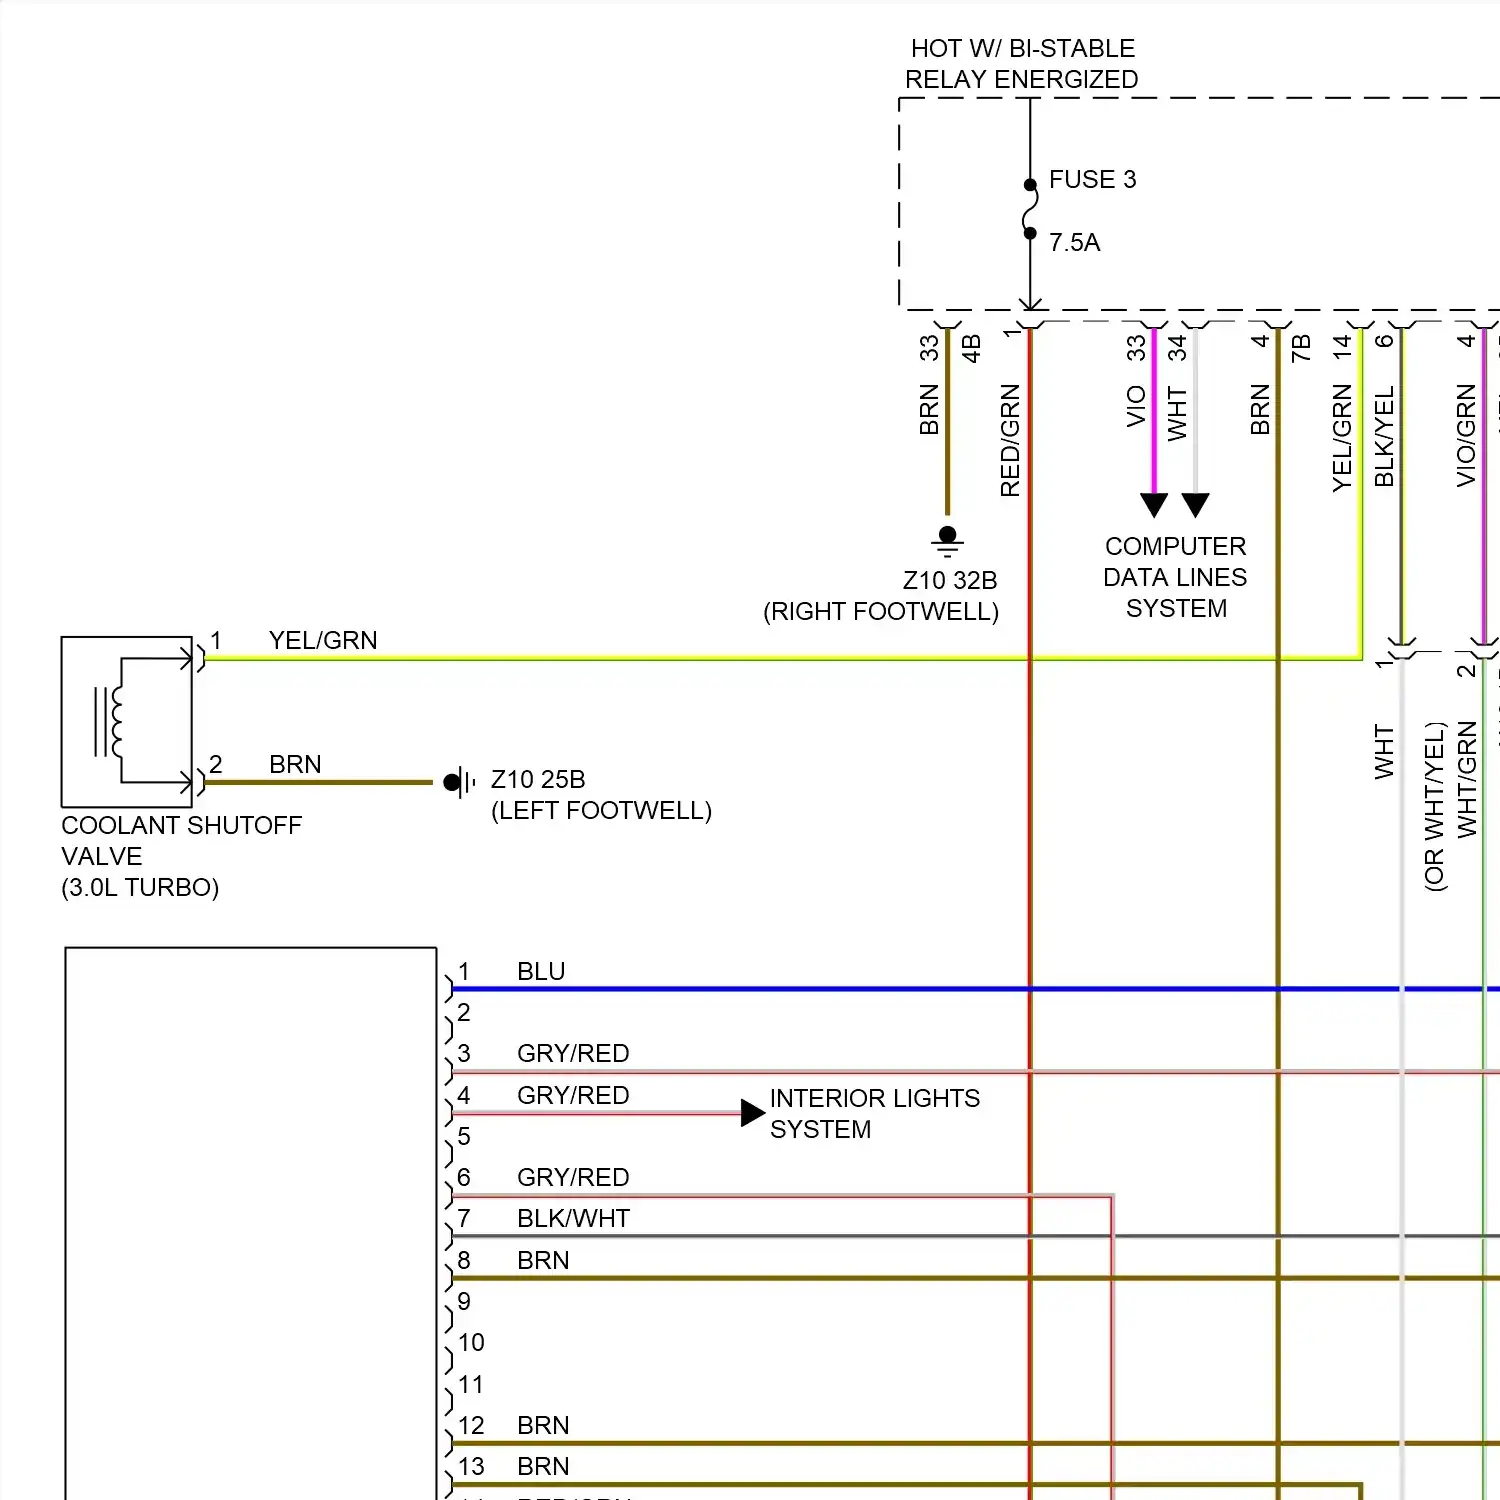Click the vertical WHT/GRN wire label
Screen dimensions: 1500x1500
(x=1467, y=780)
